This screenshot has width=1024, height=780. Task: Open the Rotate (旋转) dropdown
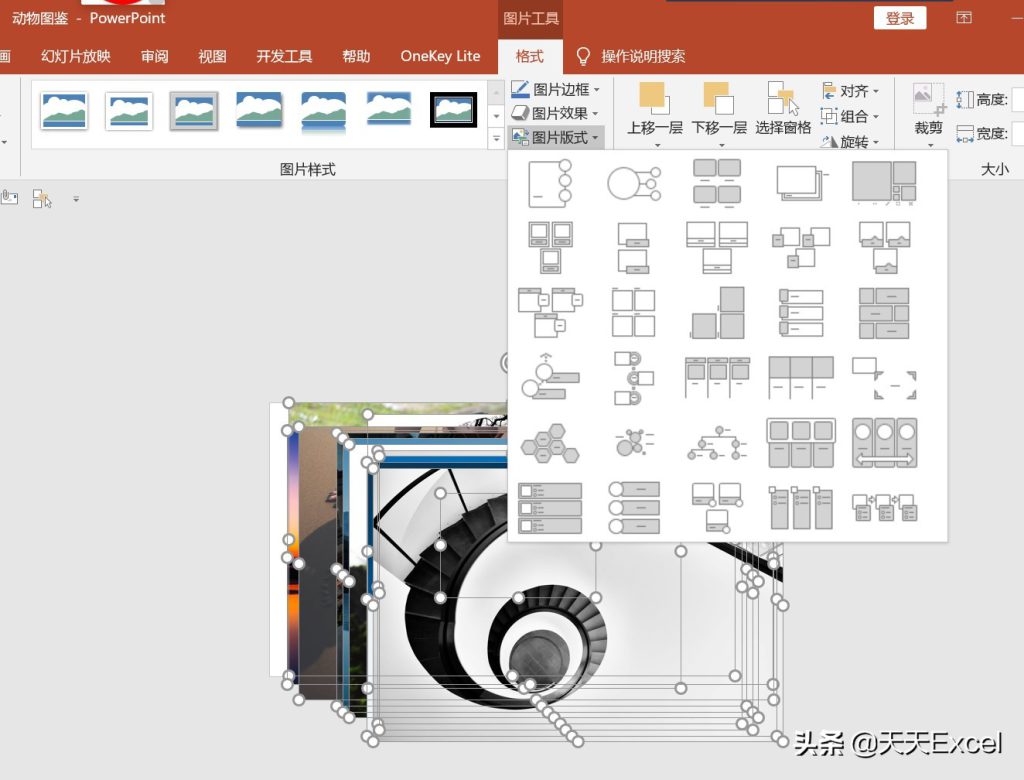851,141
